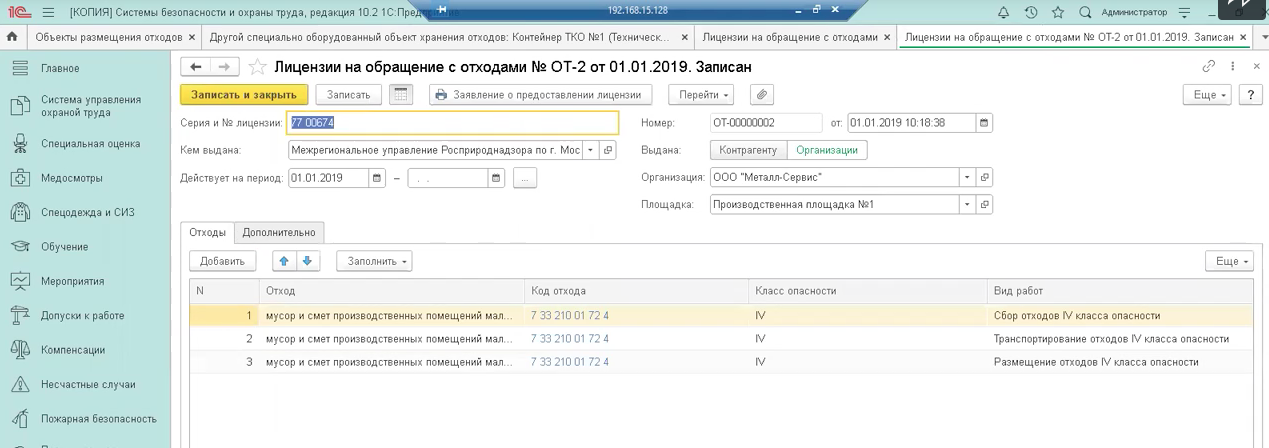1269x448 pixels.
Task: Open attached files paperclip icon
Action: tap(761, 95)
